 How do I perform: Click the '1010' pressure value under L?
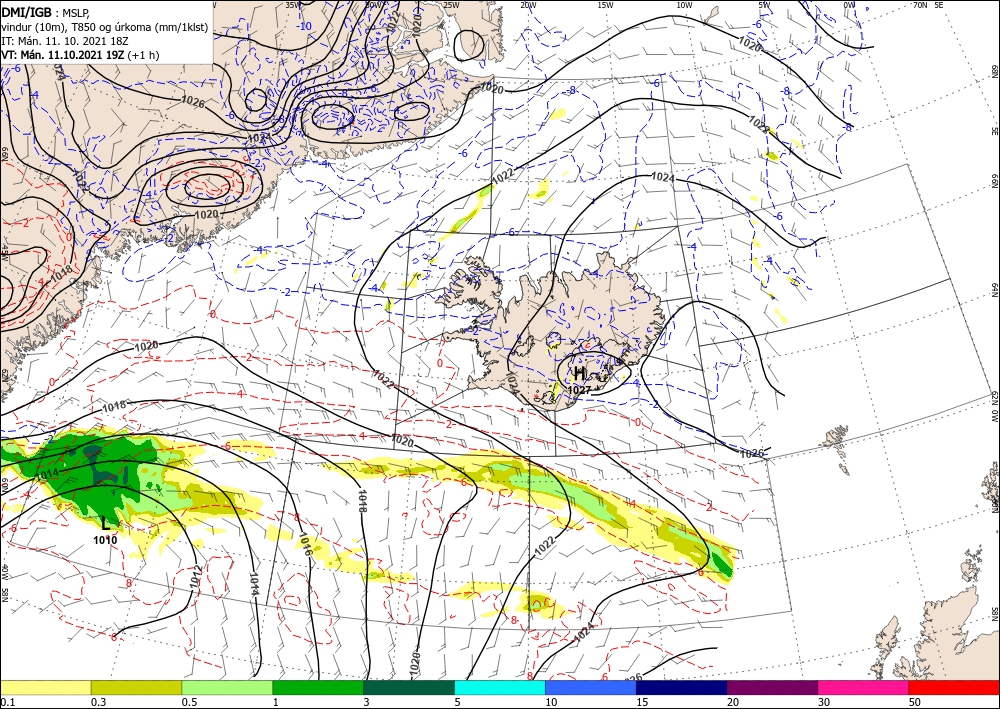105,540
